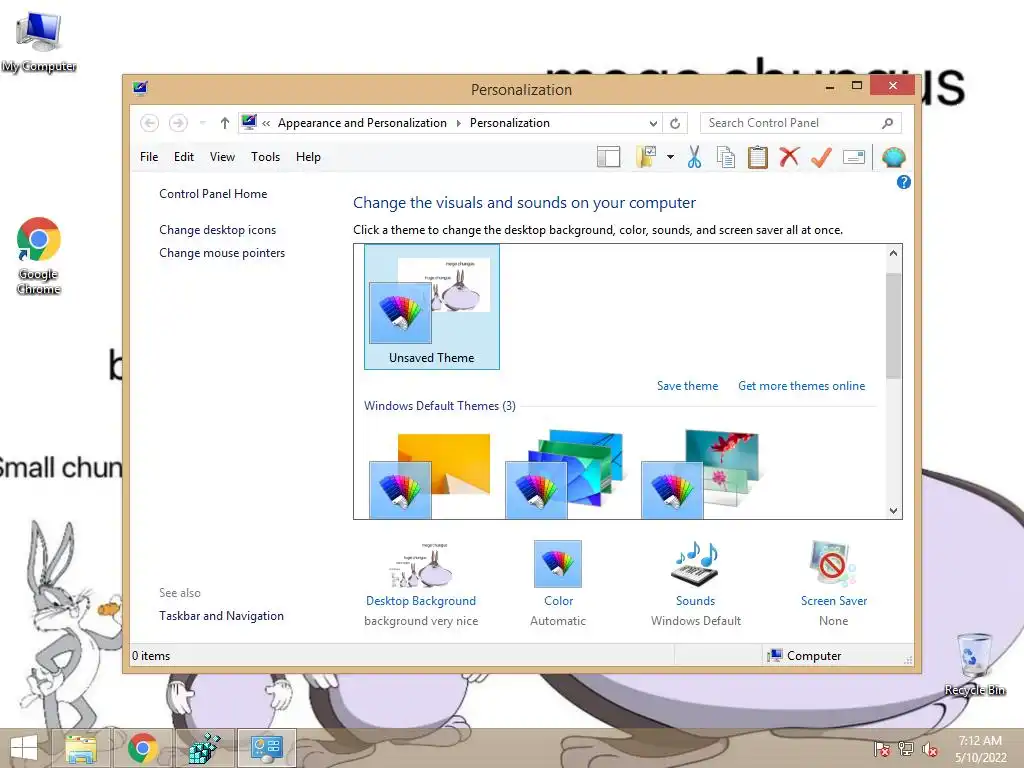Open the blue Help question mark
This screenshot has width=1024, height=768.
click(x=903, y=182)
